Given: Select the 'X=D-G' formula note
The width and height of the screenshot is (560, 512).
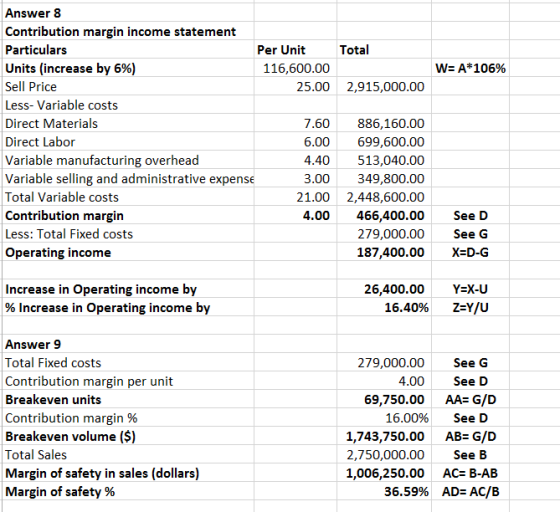Looking at the screenshot, I should coord(470,253).
